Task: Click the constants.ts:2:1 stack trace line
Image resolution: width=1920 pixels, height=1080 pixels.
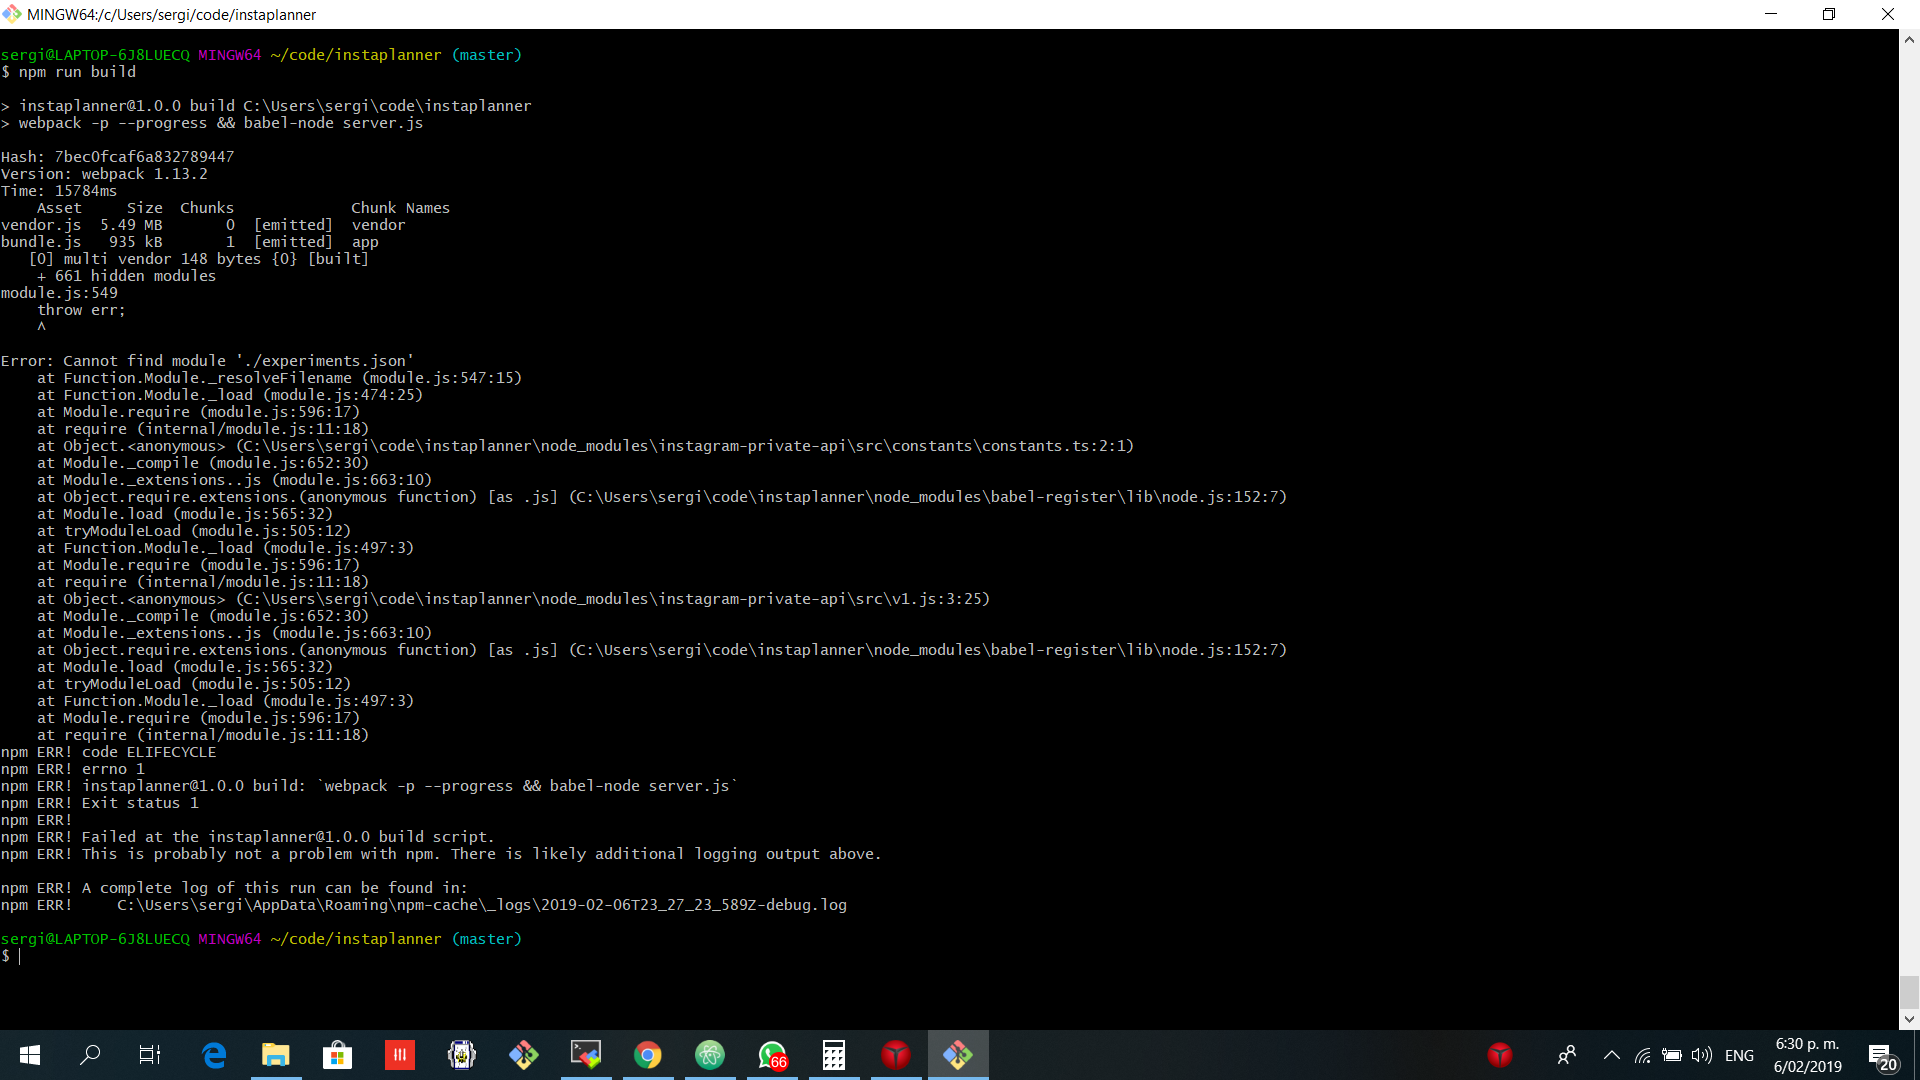Action: (x=586, y=446)
